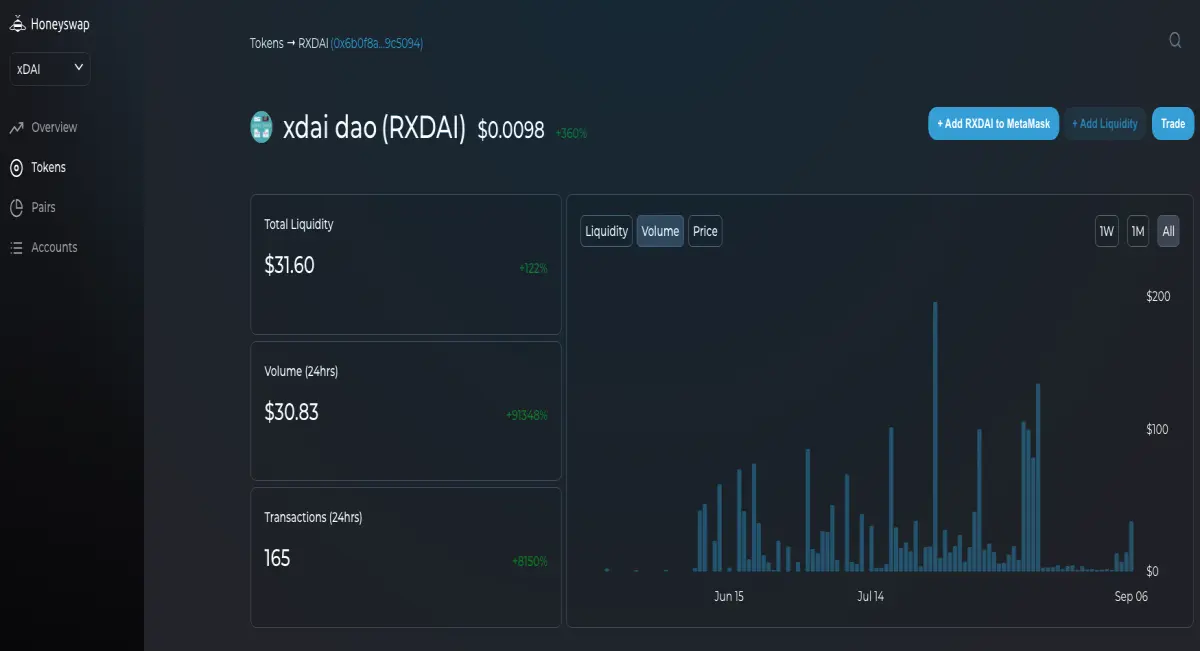Click the Pairs pie-chart icon
Viewport: 1200px width, 651px height.
click(16, 208)
